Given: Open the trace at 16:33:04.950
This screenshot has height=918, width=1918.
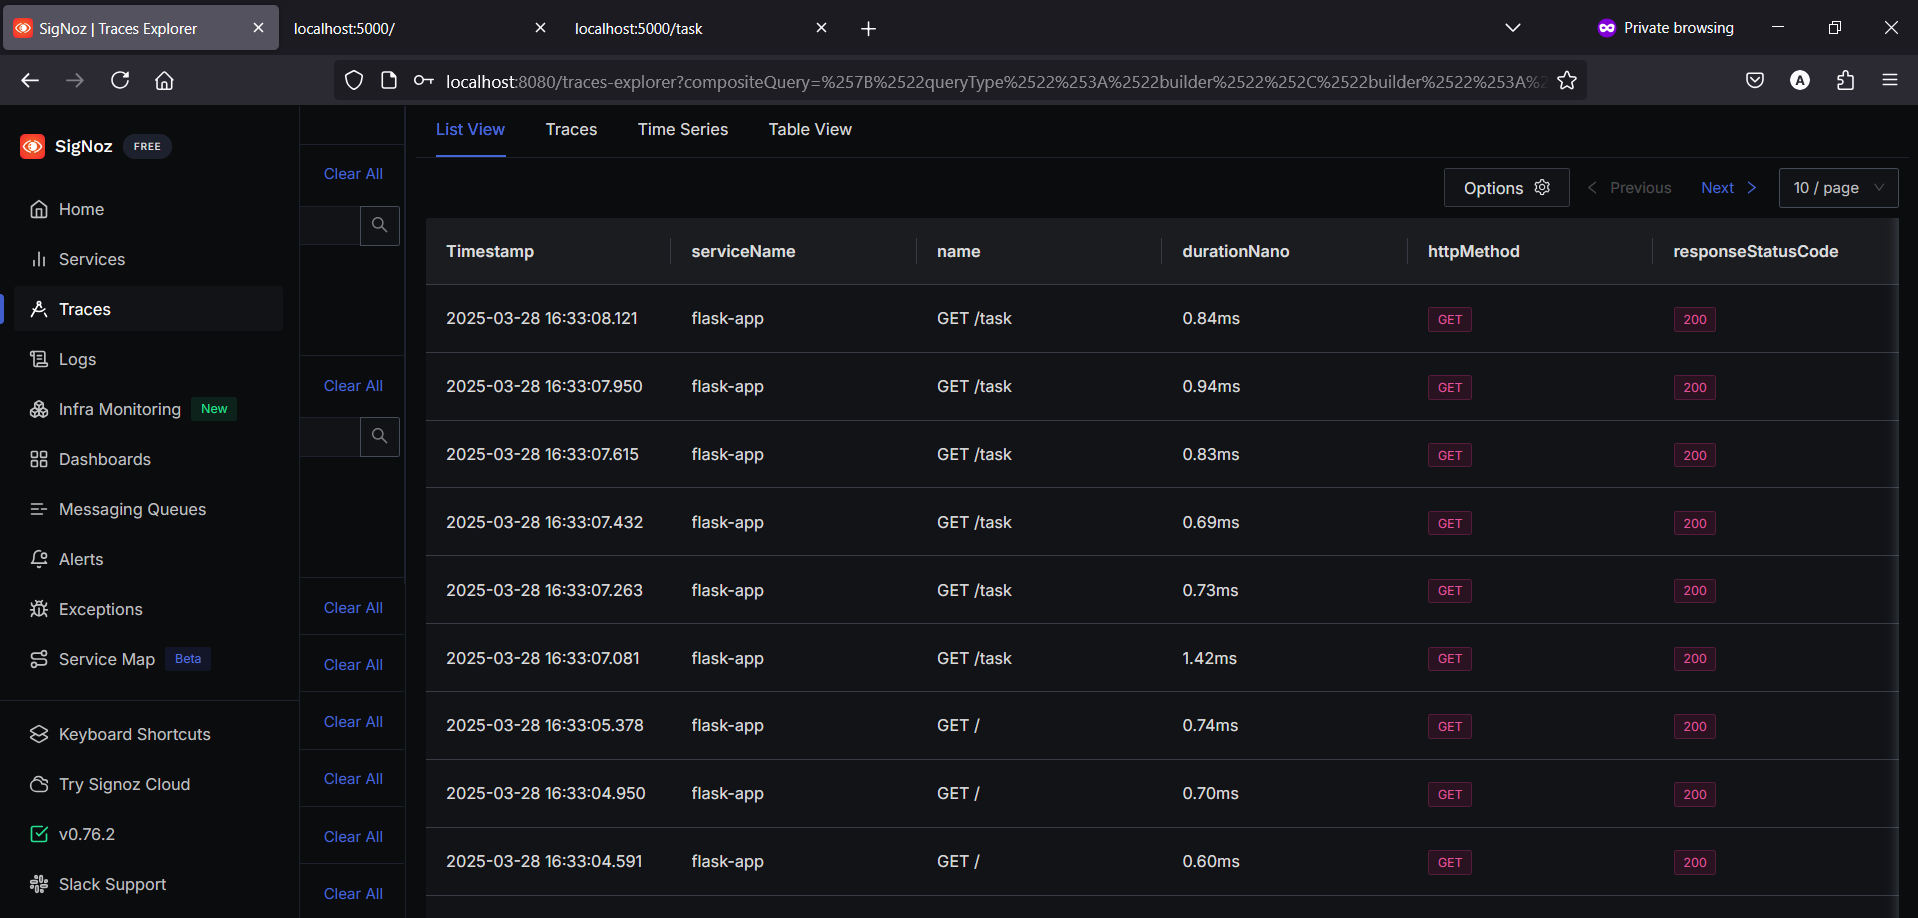Looking at the screenshot, I should (x=1162, y=794).
